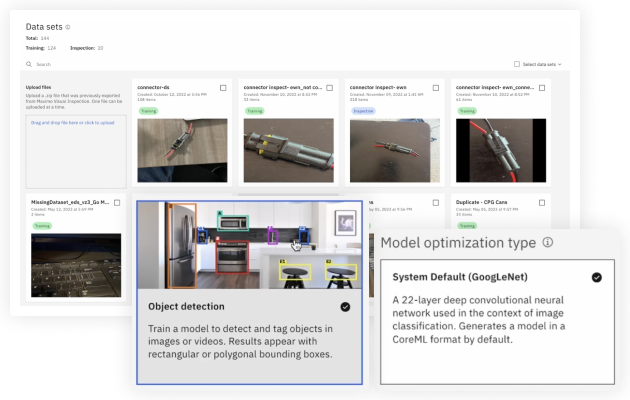Click the connecter-ds title
The width and height of the screenshot is (630, 400).
coord(153,87)
